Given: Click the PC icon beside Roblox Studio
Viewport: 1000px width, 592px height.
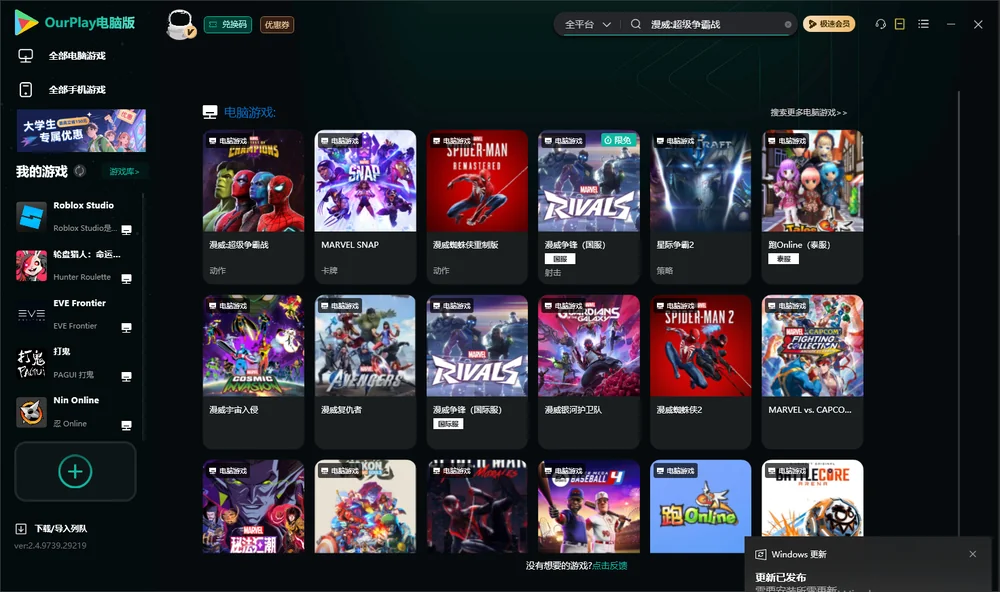Looking at the screenshot, I should click(x=126, y=230).
